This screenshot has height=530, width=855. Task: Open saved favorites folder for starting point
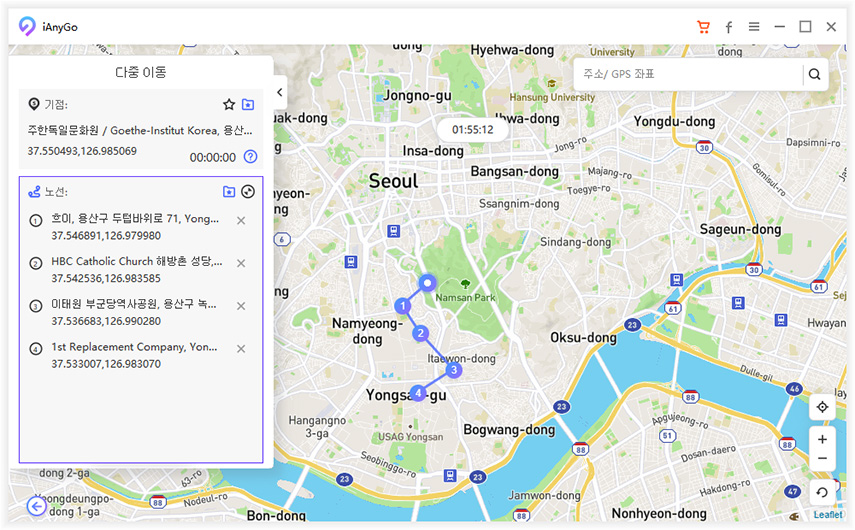coord(248,104)
